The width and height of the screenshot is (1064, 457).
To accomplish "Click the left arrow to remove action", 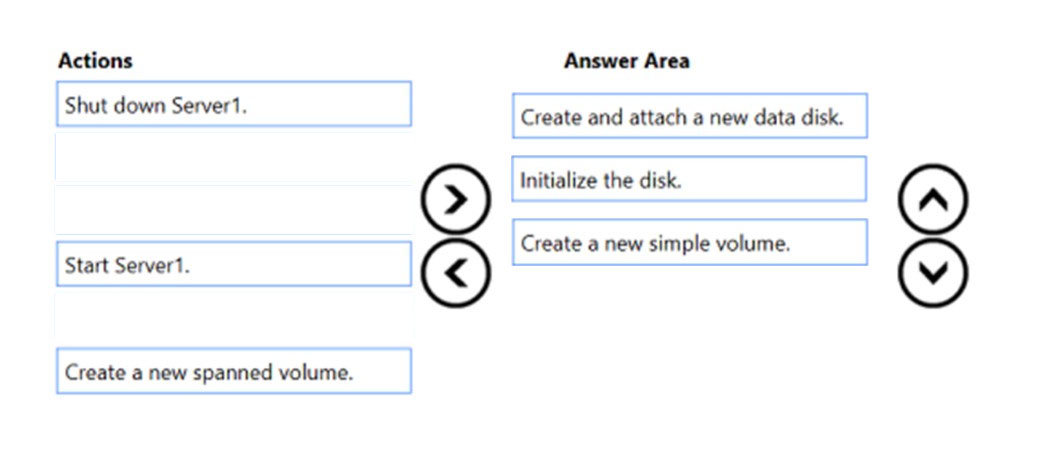I will coord(456,271).
